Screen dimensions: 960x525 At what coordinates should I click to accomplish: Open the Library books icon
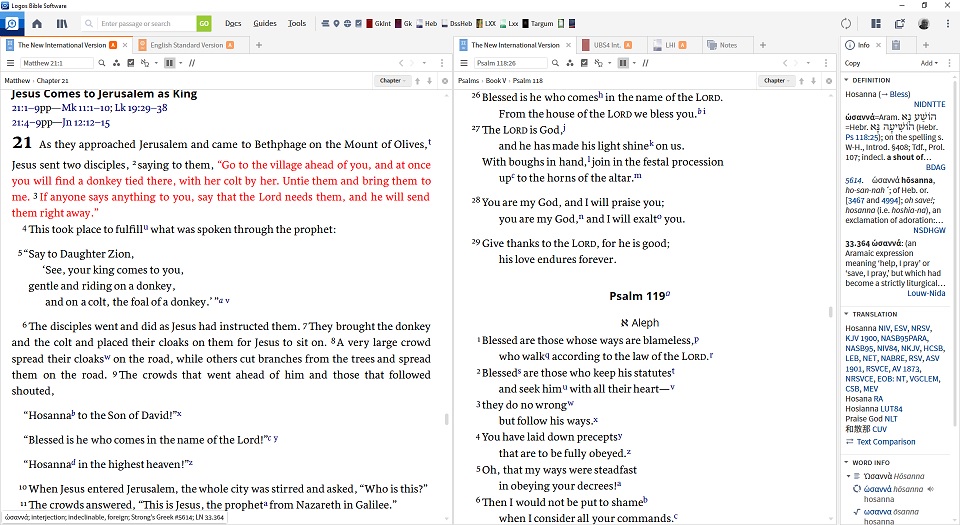pos(62,23)
